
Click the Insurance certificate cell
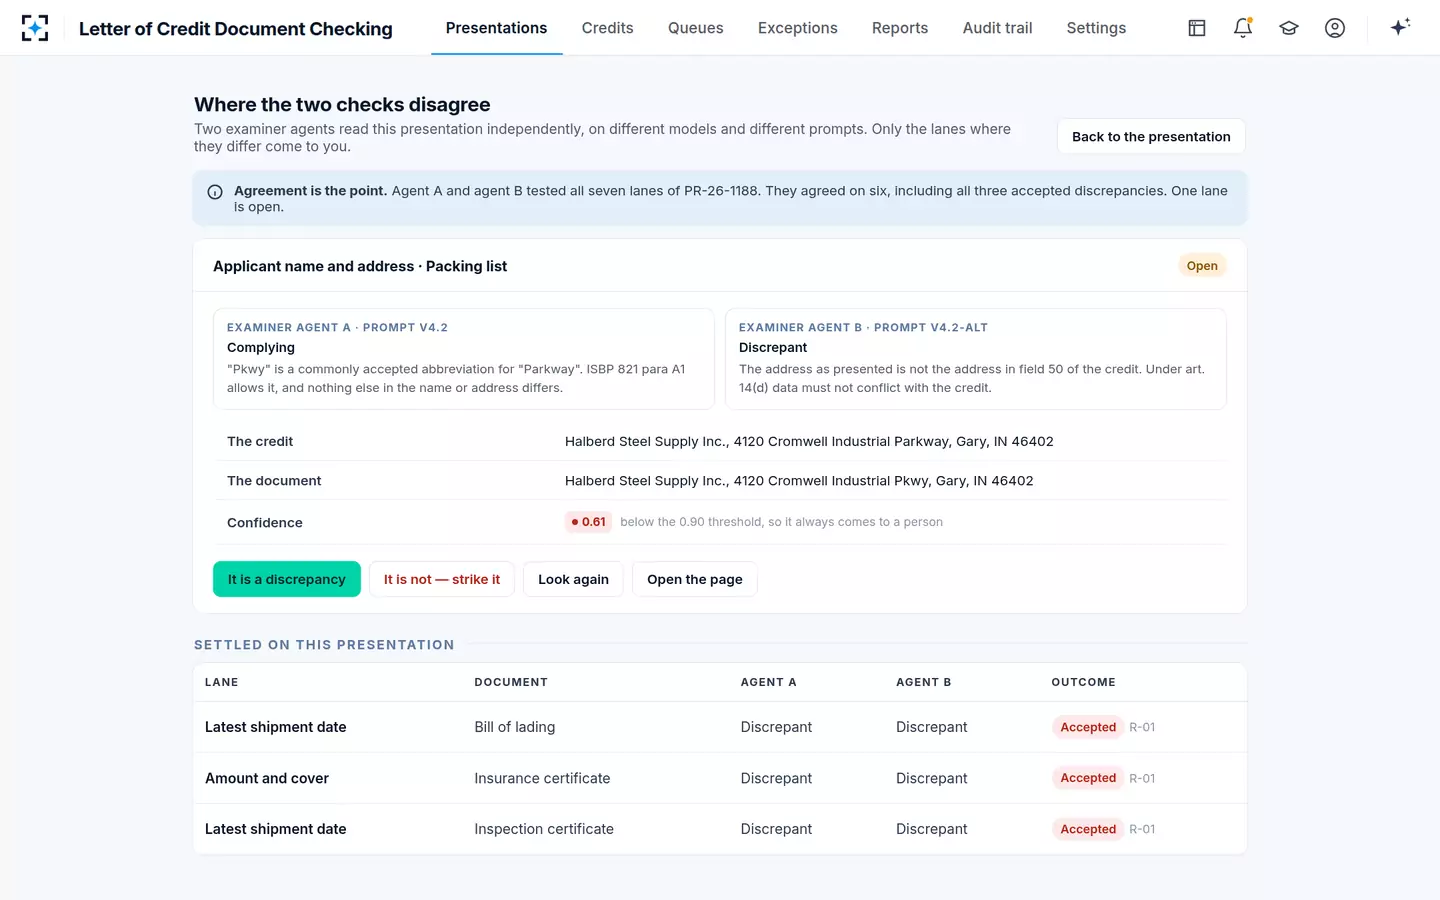[542, 778]
